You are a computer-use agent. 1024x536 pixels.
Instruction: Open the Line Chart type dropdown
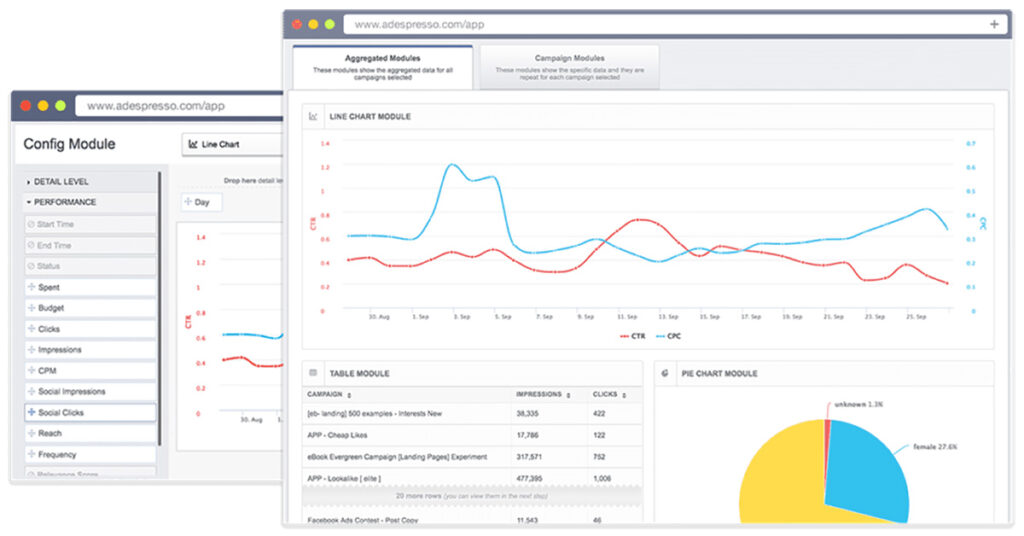click(x=230, y=144)
